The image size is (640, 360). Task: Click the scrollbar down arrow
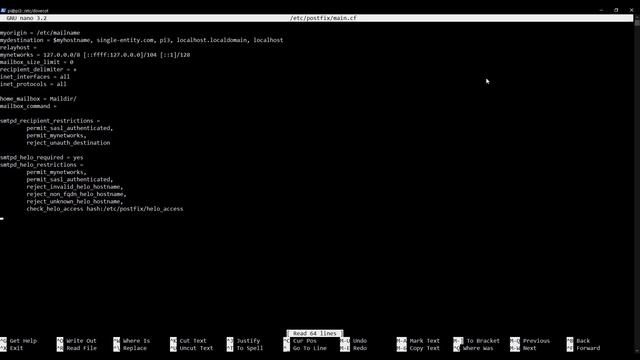tap(637, 352)
